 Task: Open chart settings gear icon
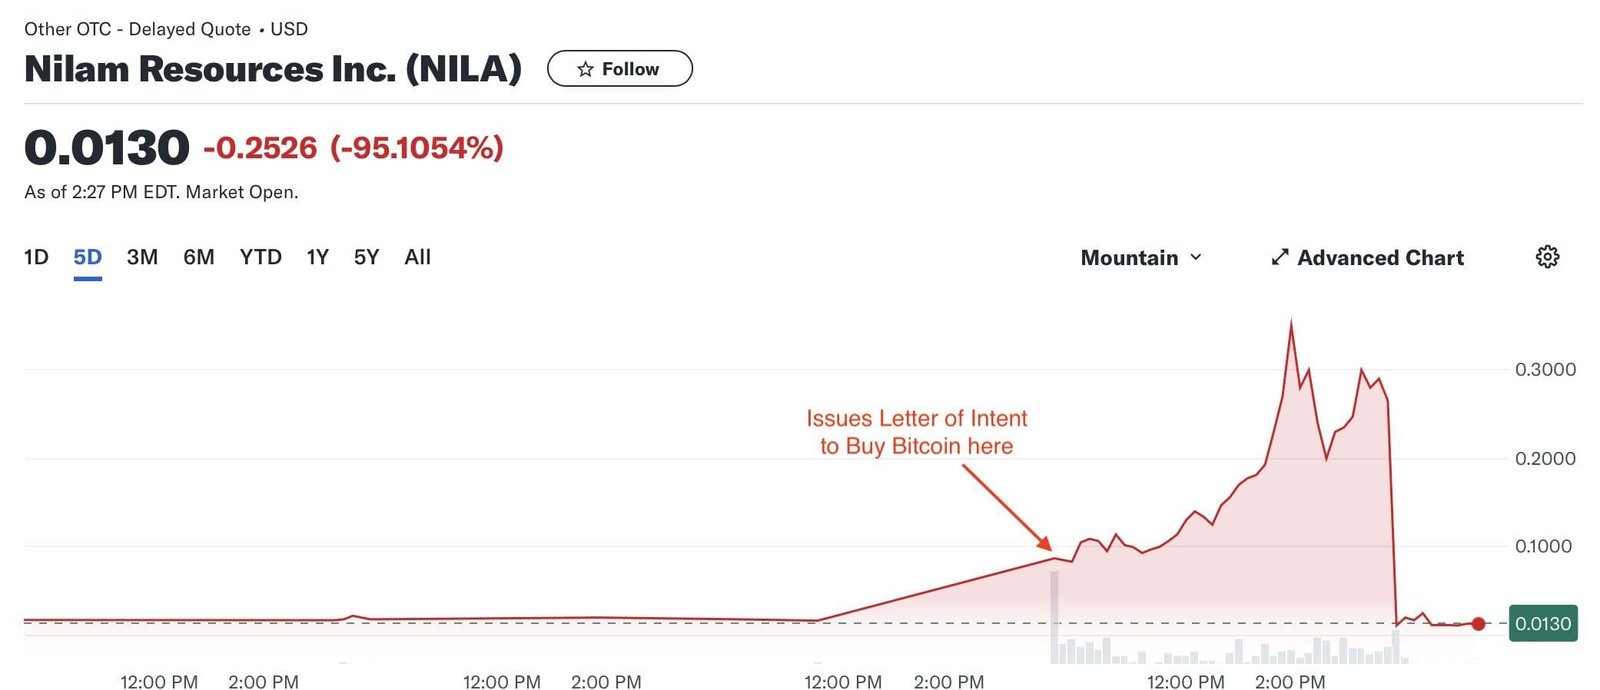[1547, 257]
